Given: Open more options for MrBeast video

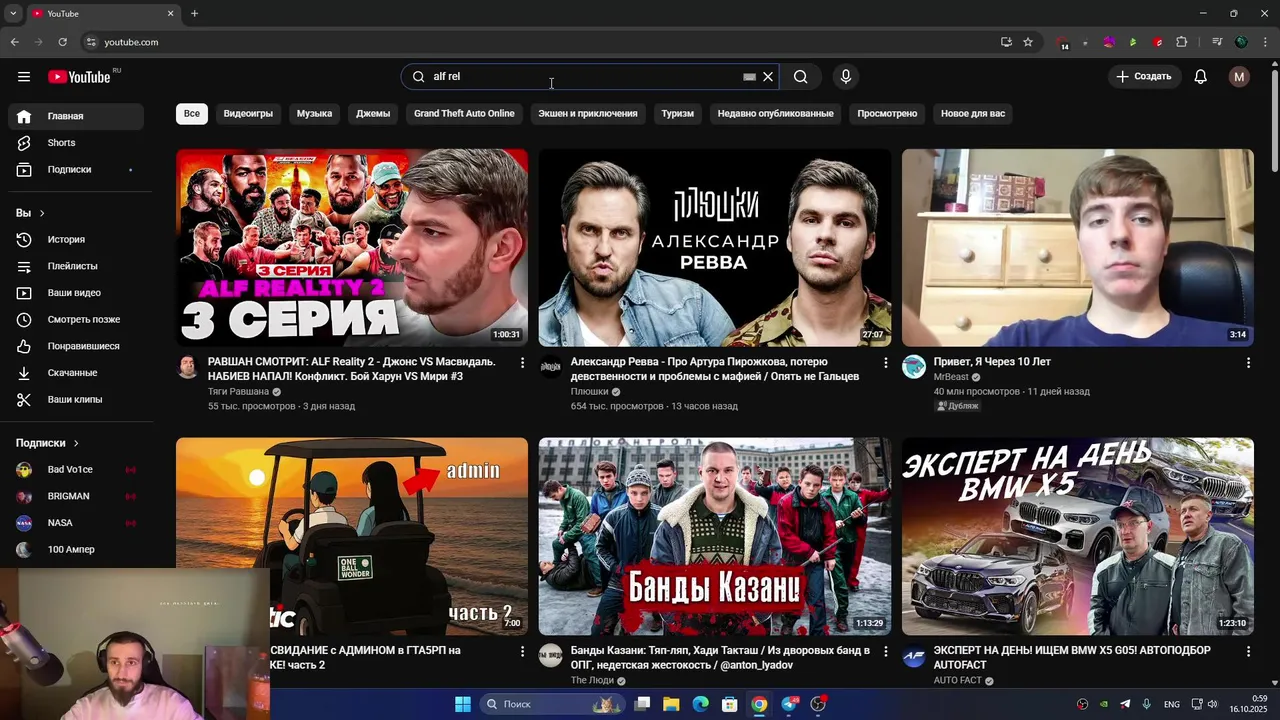Looking at the screenshot, I should click(1248, 363).
